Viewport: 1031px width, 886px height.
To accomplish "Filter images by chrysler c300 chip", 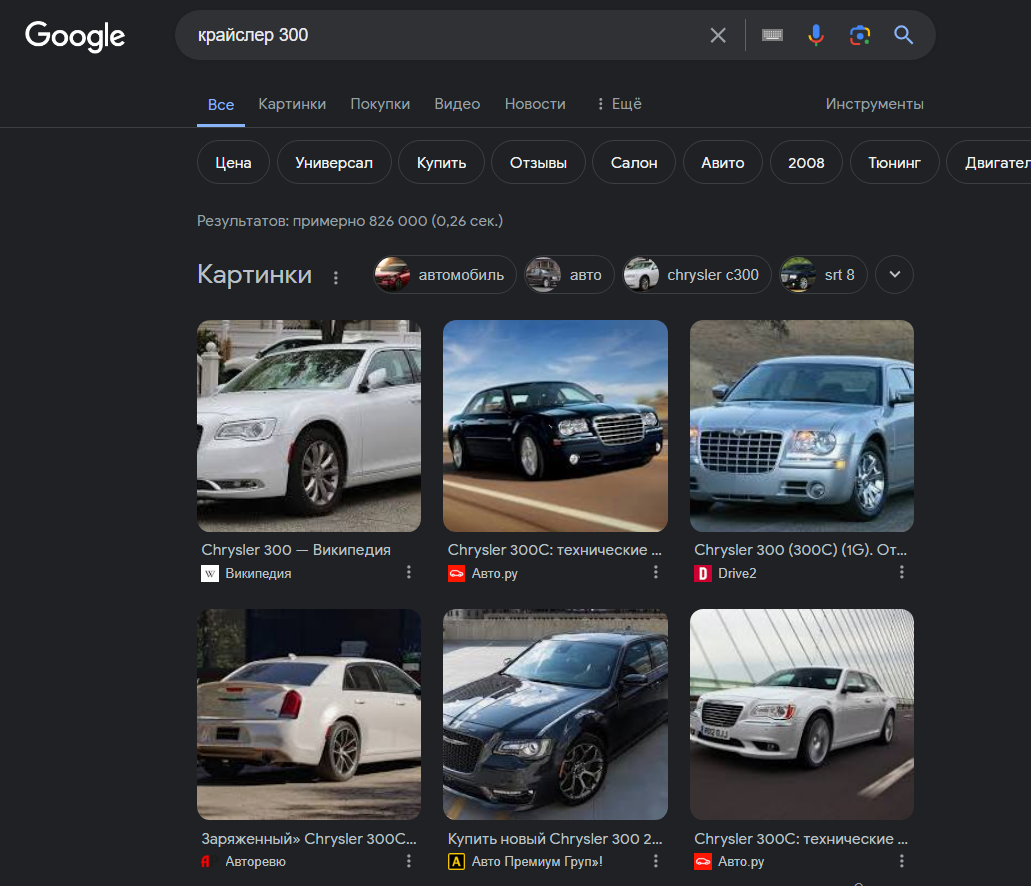I will coord(697,275).
